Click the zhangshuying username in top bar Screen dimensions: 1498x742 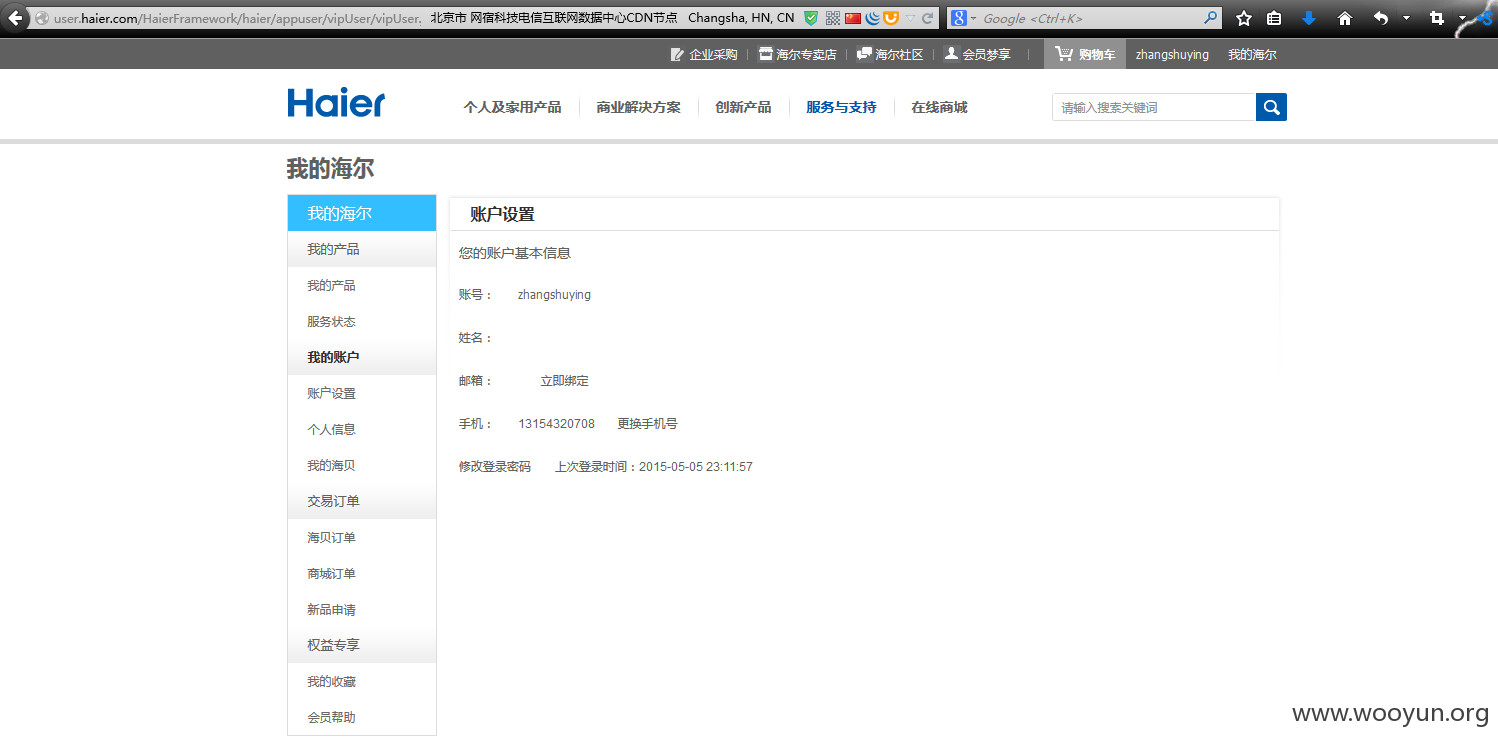point(1172,55)
